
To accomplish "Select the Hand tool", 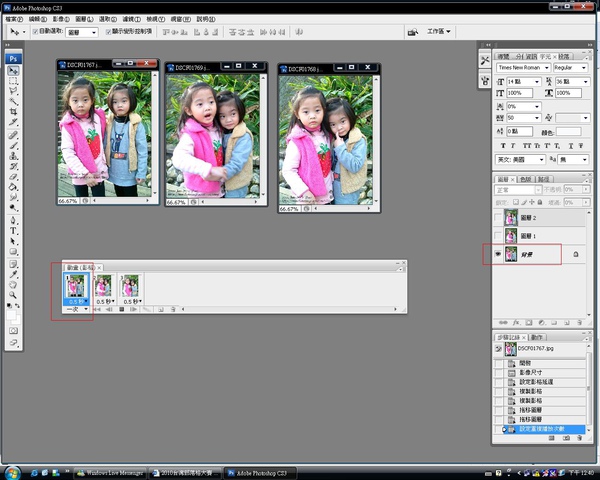I will tap(13, 285).
